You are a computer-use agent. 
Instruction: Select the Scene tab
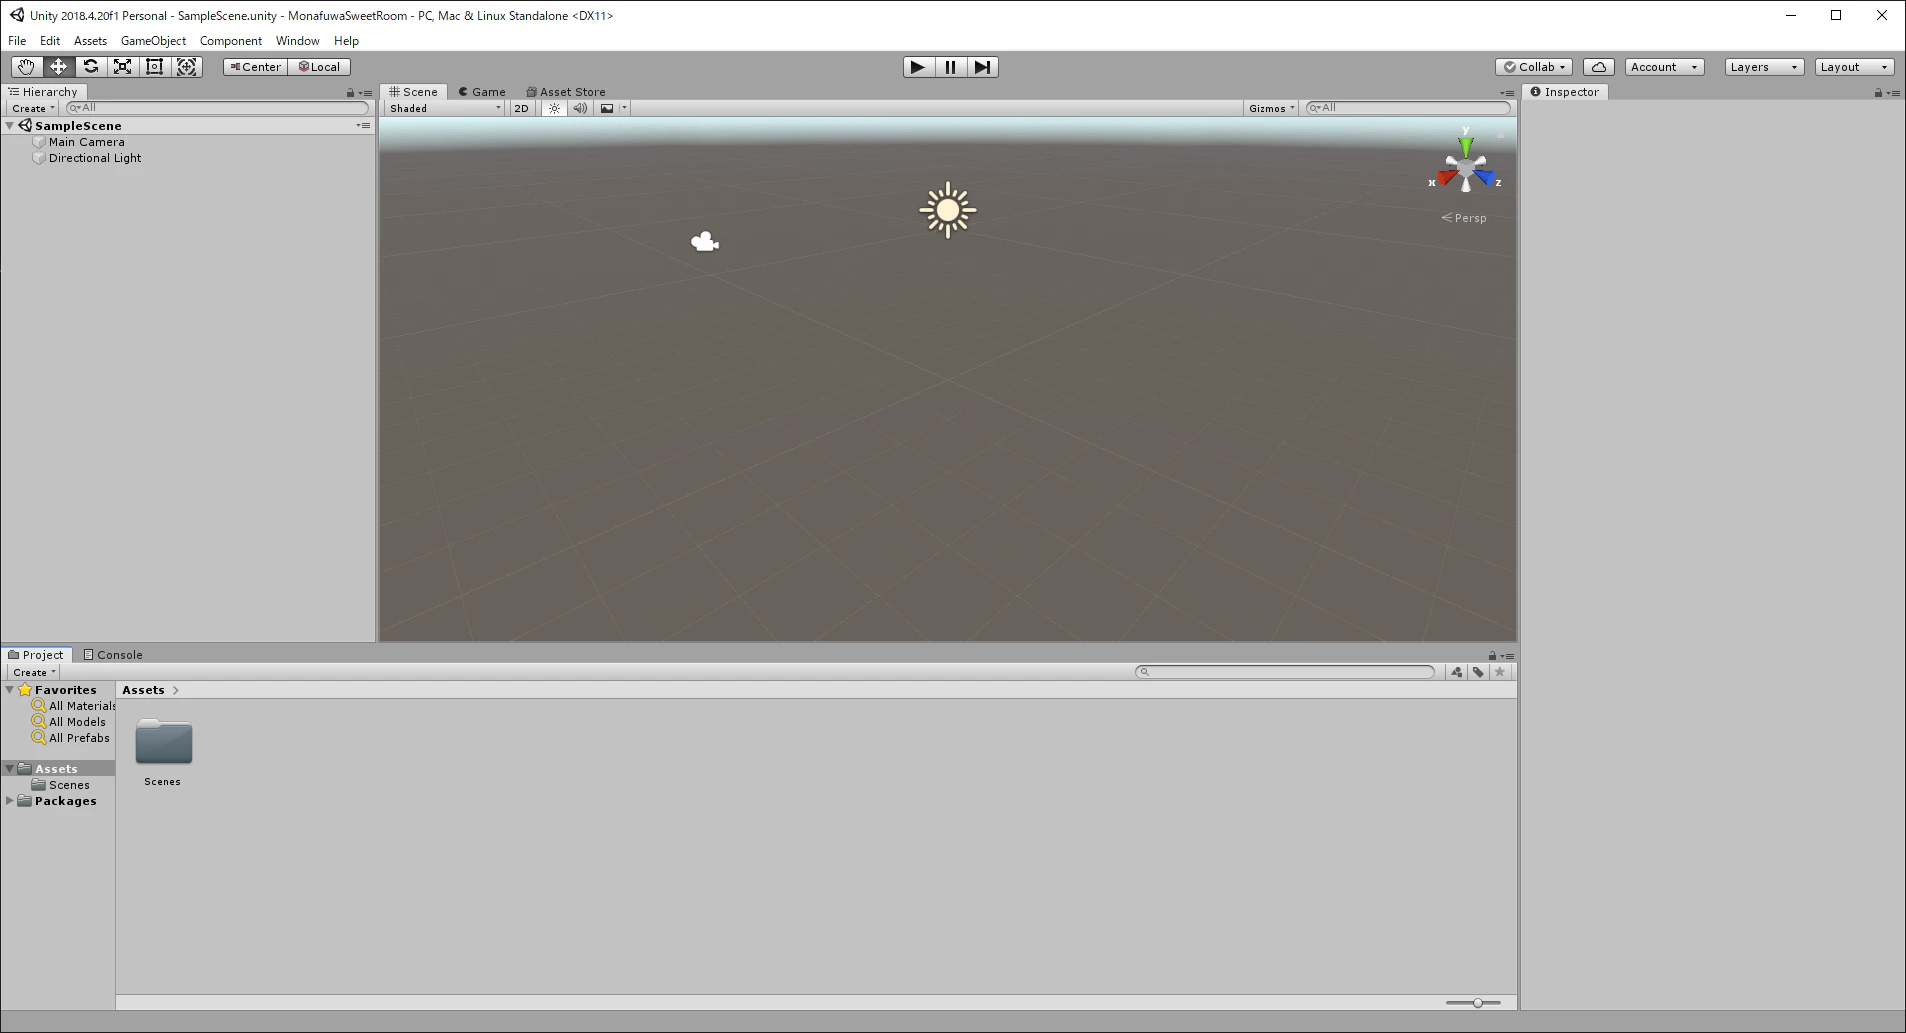click(414, 92)
